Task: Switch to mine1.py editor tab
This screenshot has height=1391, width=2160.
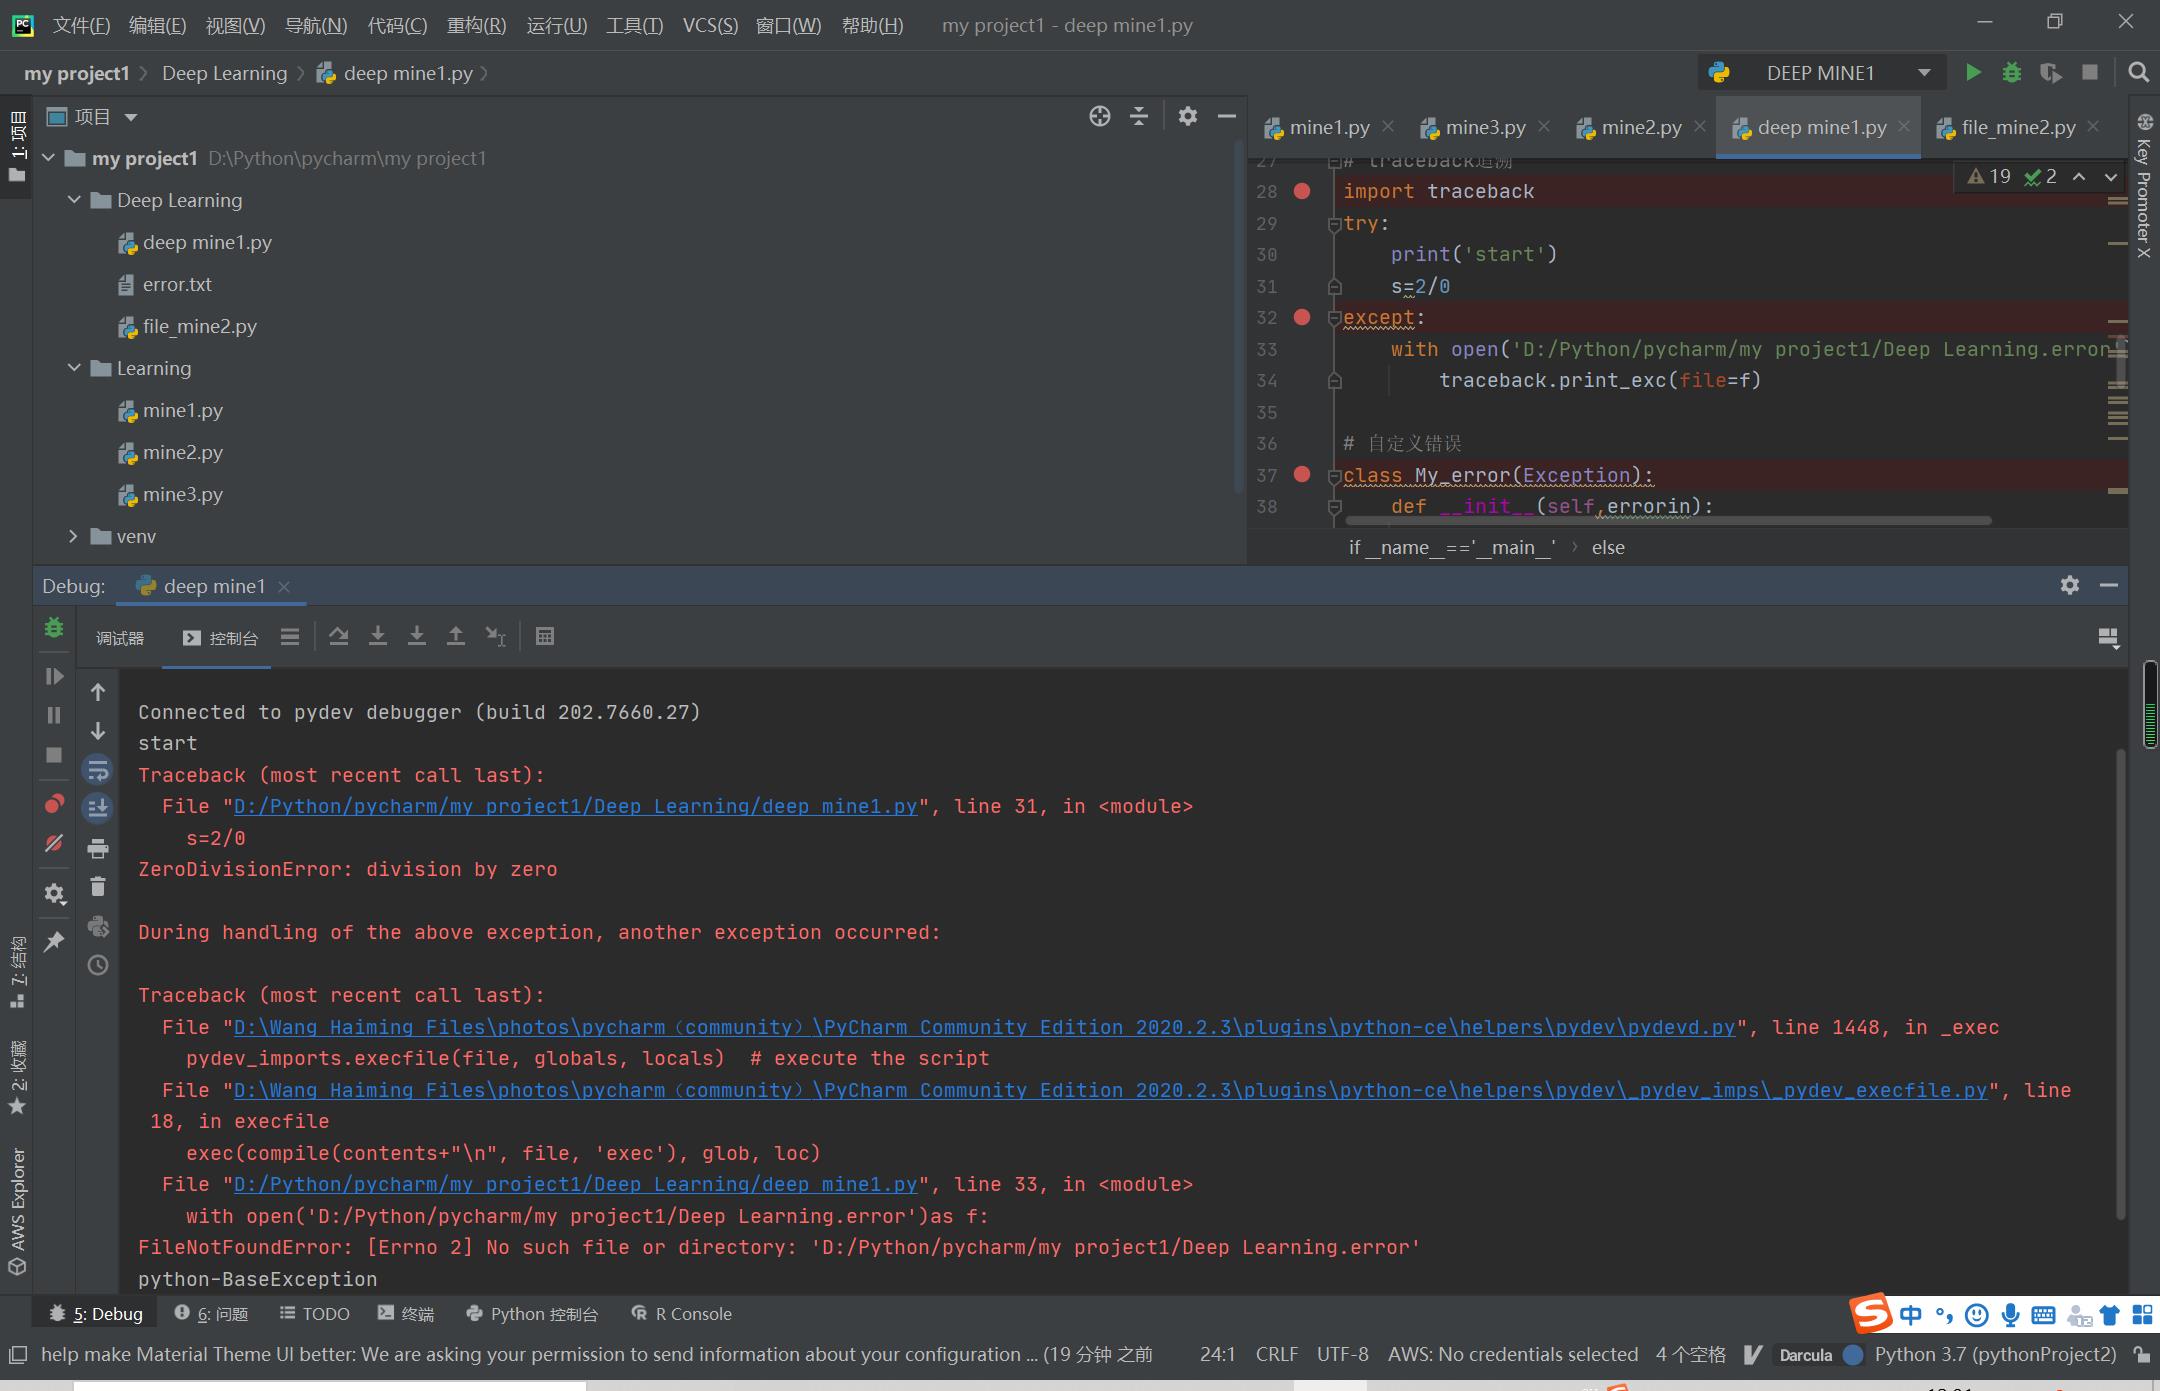Action: point(1329,127)
